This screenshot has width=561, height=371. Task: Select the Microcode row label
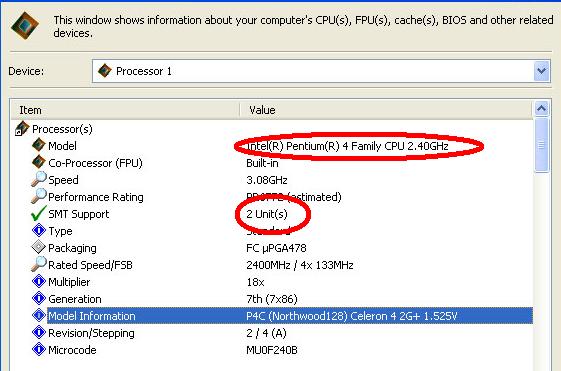click(x=72, y=350)
